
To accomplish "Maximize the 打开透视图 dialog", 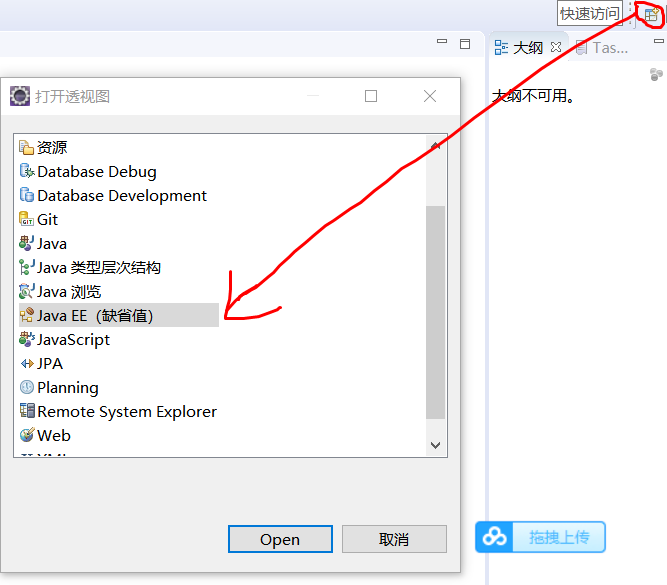I will [x=371, y=96].
